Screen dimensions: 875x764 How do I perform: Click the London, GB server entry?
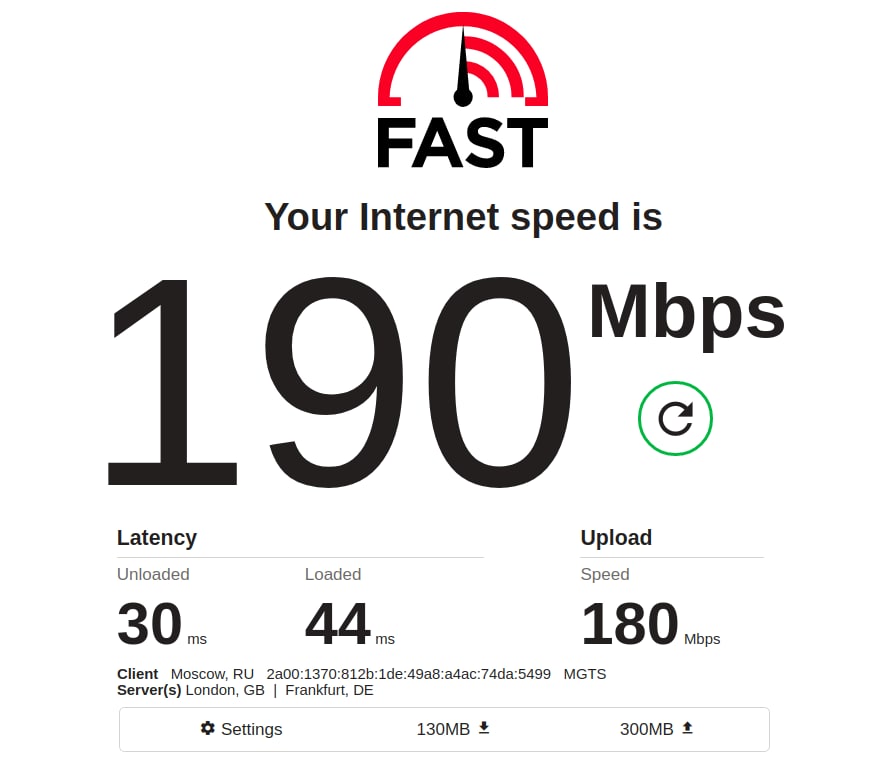point(225,690)
